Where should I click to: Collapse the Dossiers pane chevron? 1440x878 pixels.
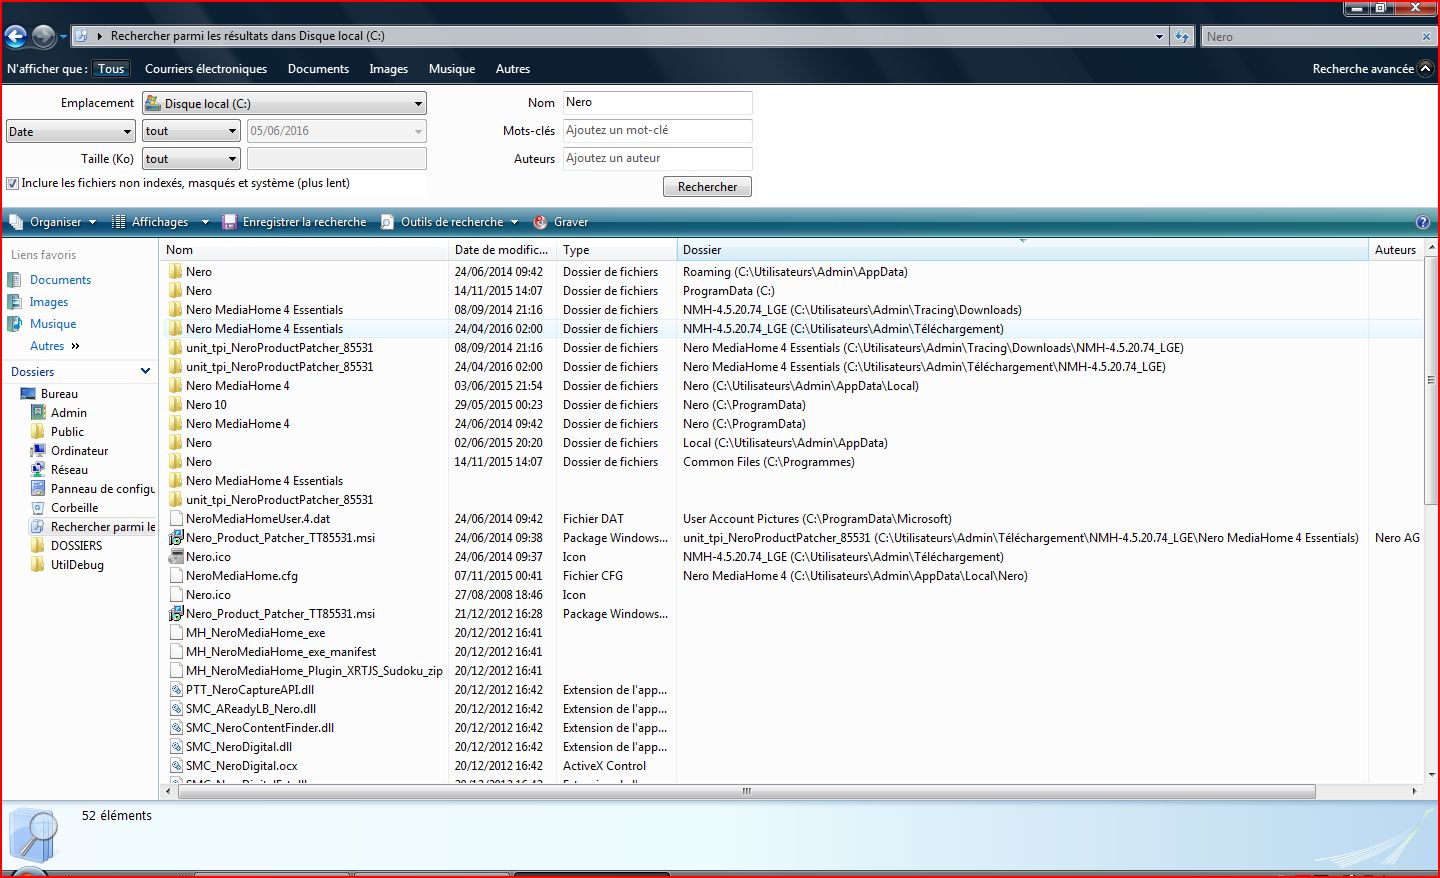(145, 371)
